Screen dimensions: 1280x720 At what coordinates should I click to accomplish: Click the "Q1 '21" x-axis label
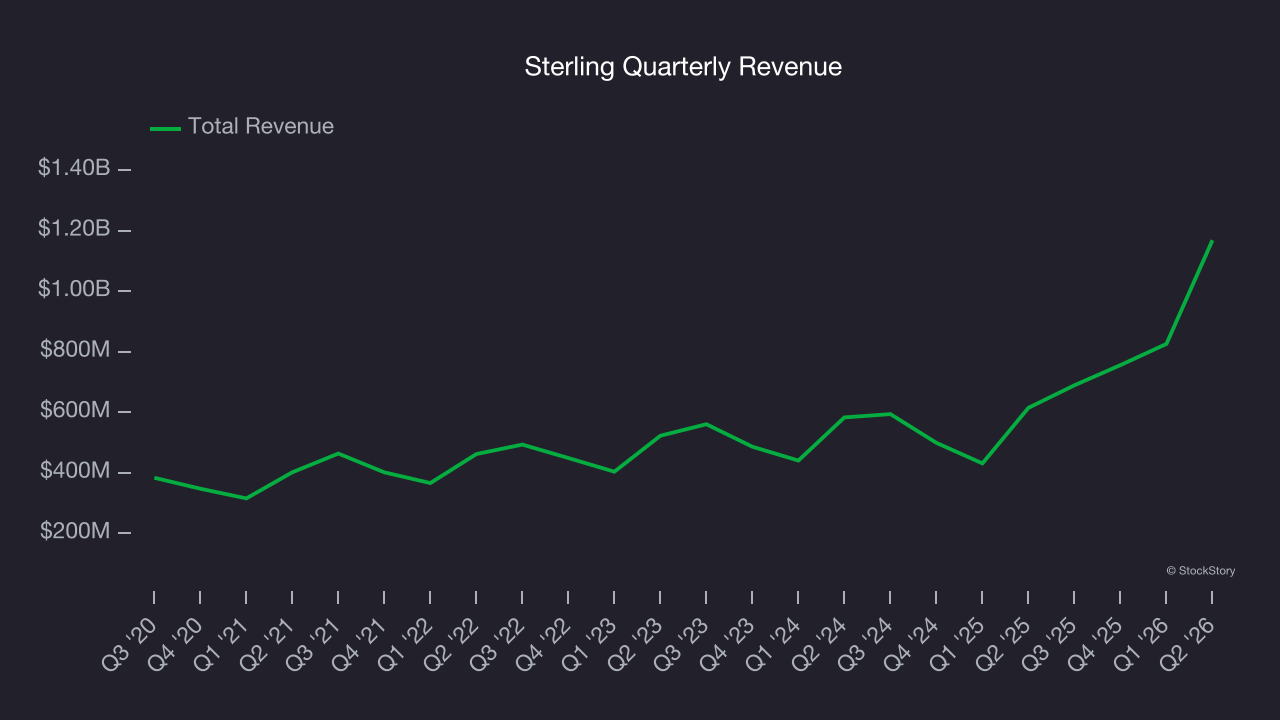point(223,643)
